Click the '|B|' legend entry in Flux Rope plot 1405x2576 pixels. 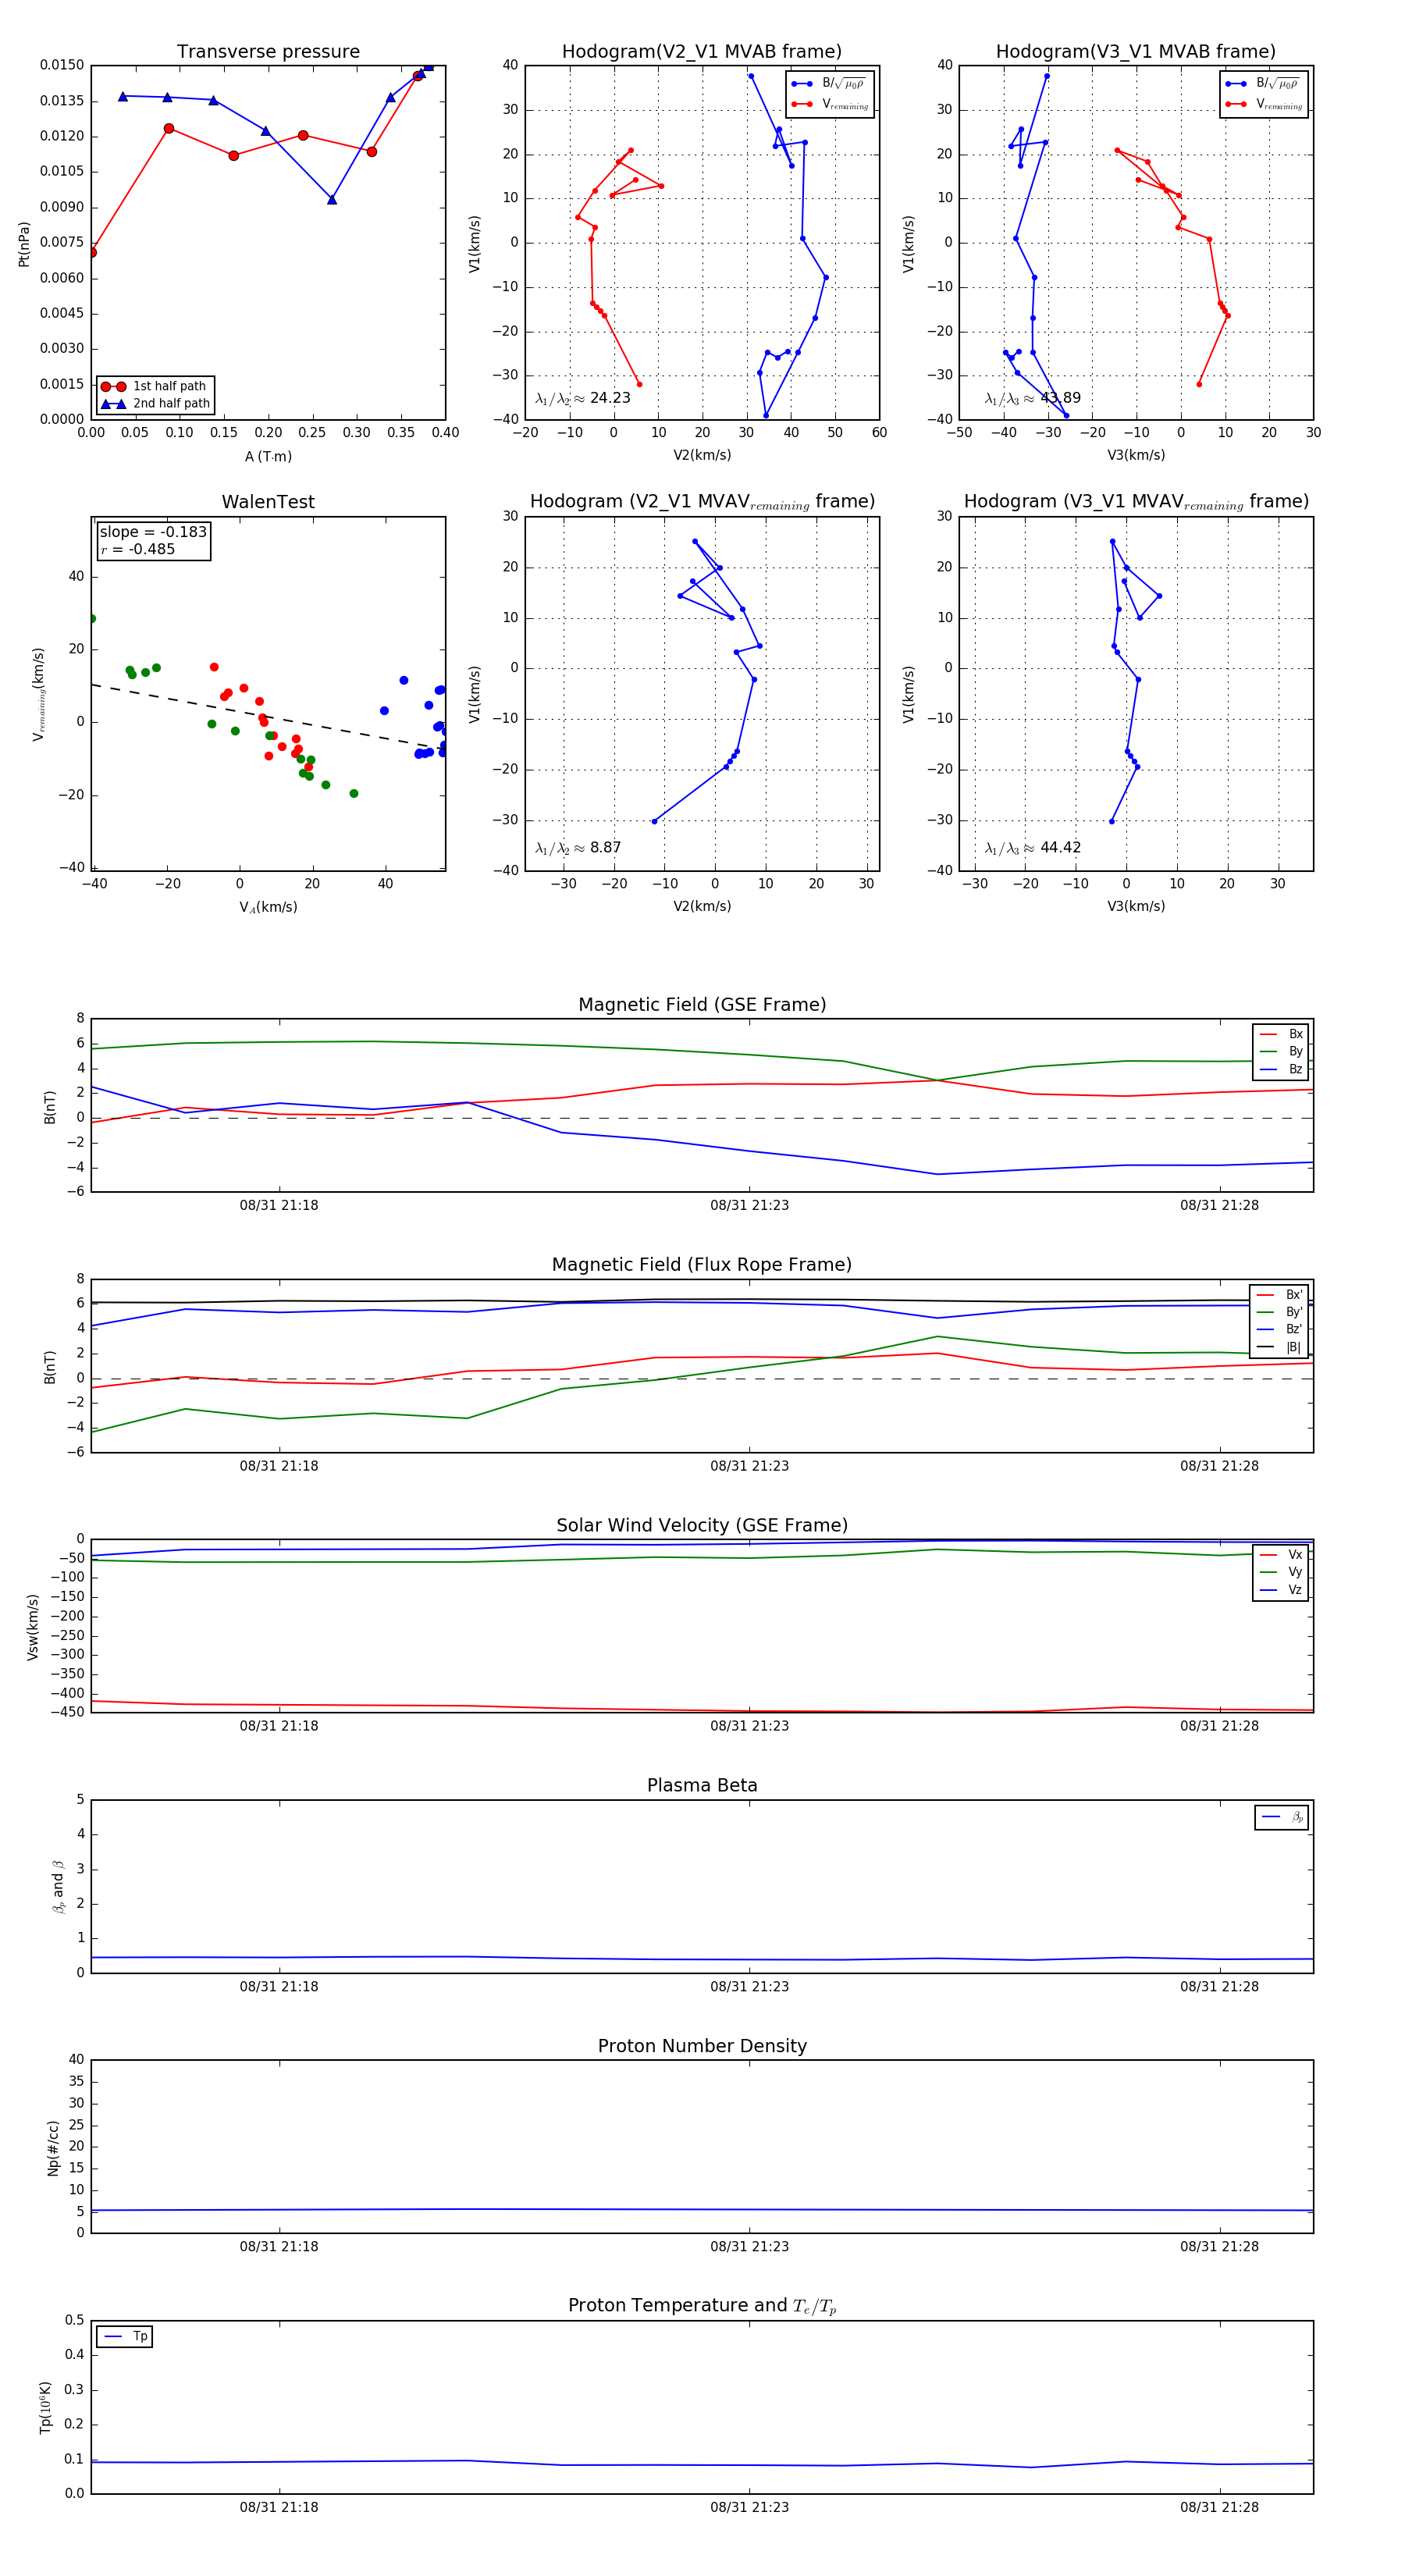pos(1279,1347)
